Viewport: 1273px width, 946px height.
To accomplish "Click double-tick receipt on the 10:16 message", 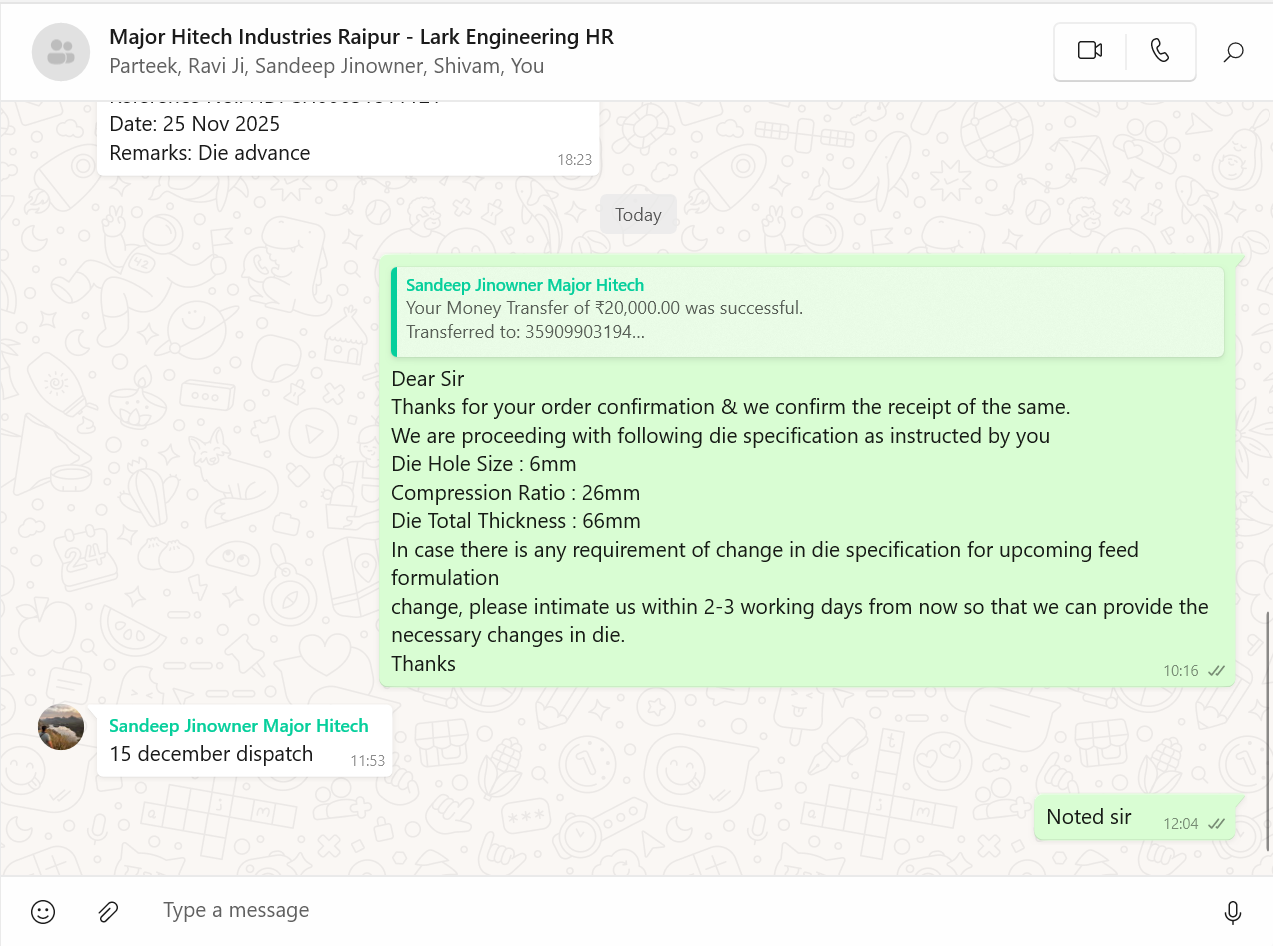I will point(1216,671).
